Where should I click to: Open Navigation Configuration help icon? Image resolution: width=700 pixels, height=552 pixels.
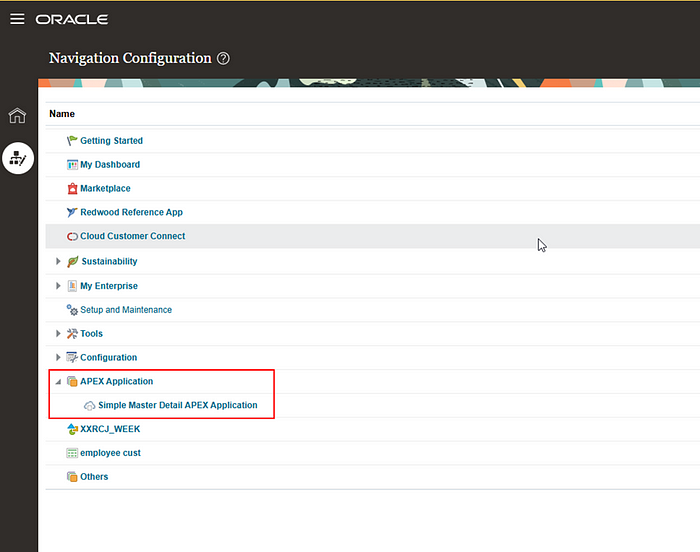tap(223, 59)
